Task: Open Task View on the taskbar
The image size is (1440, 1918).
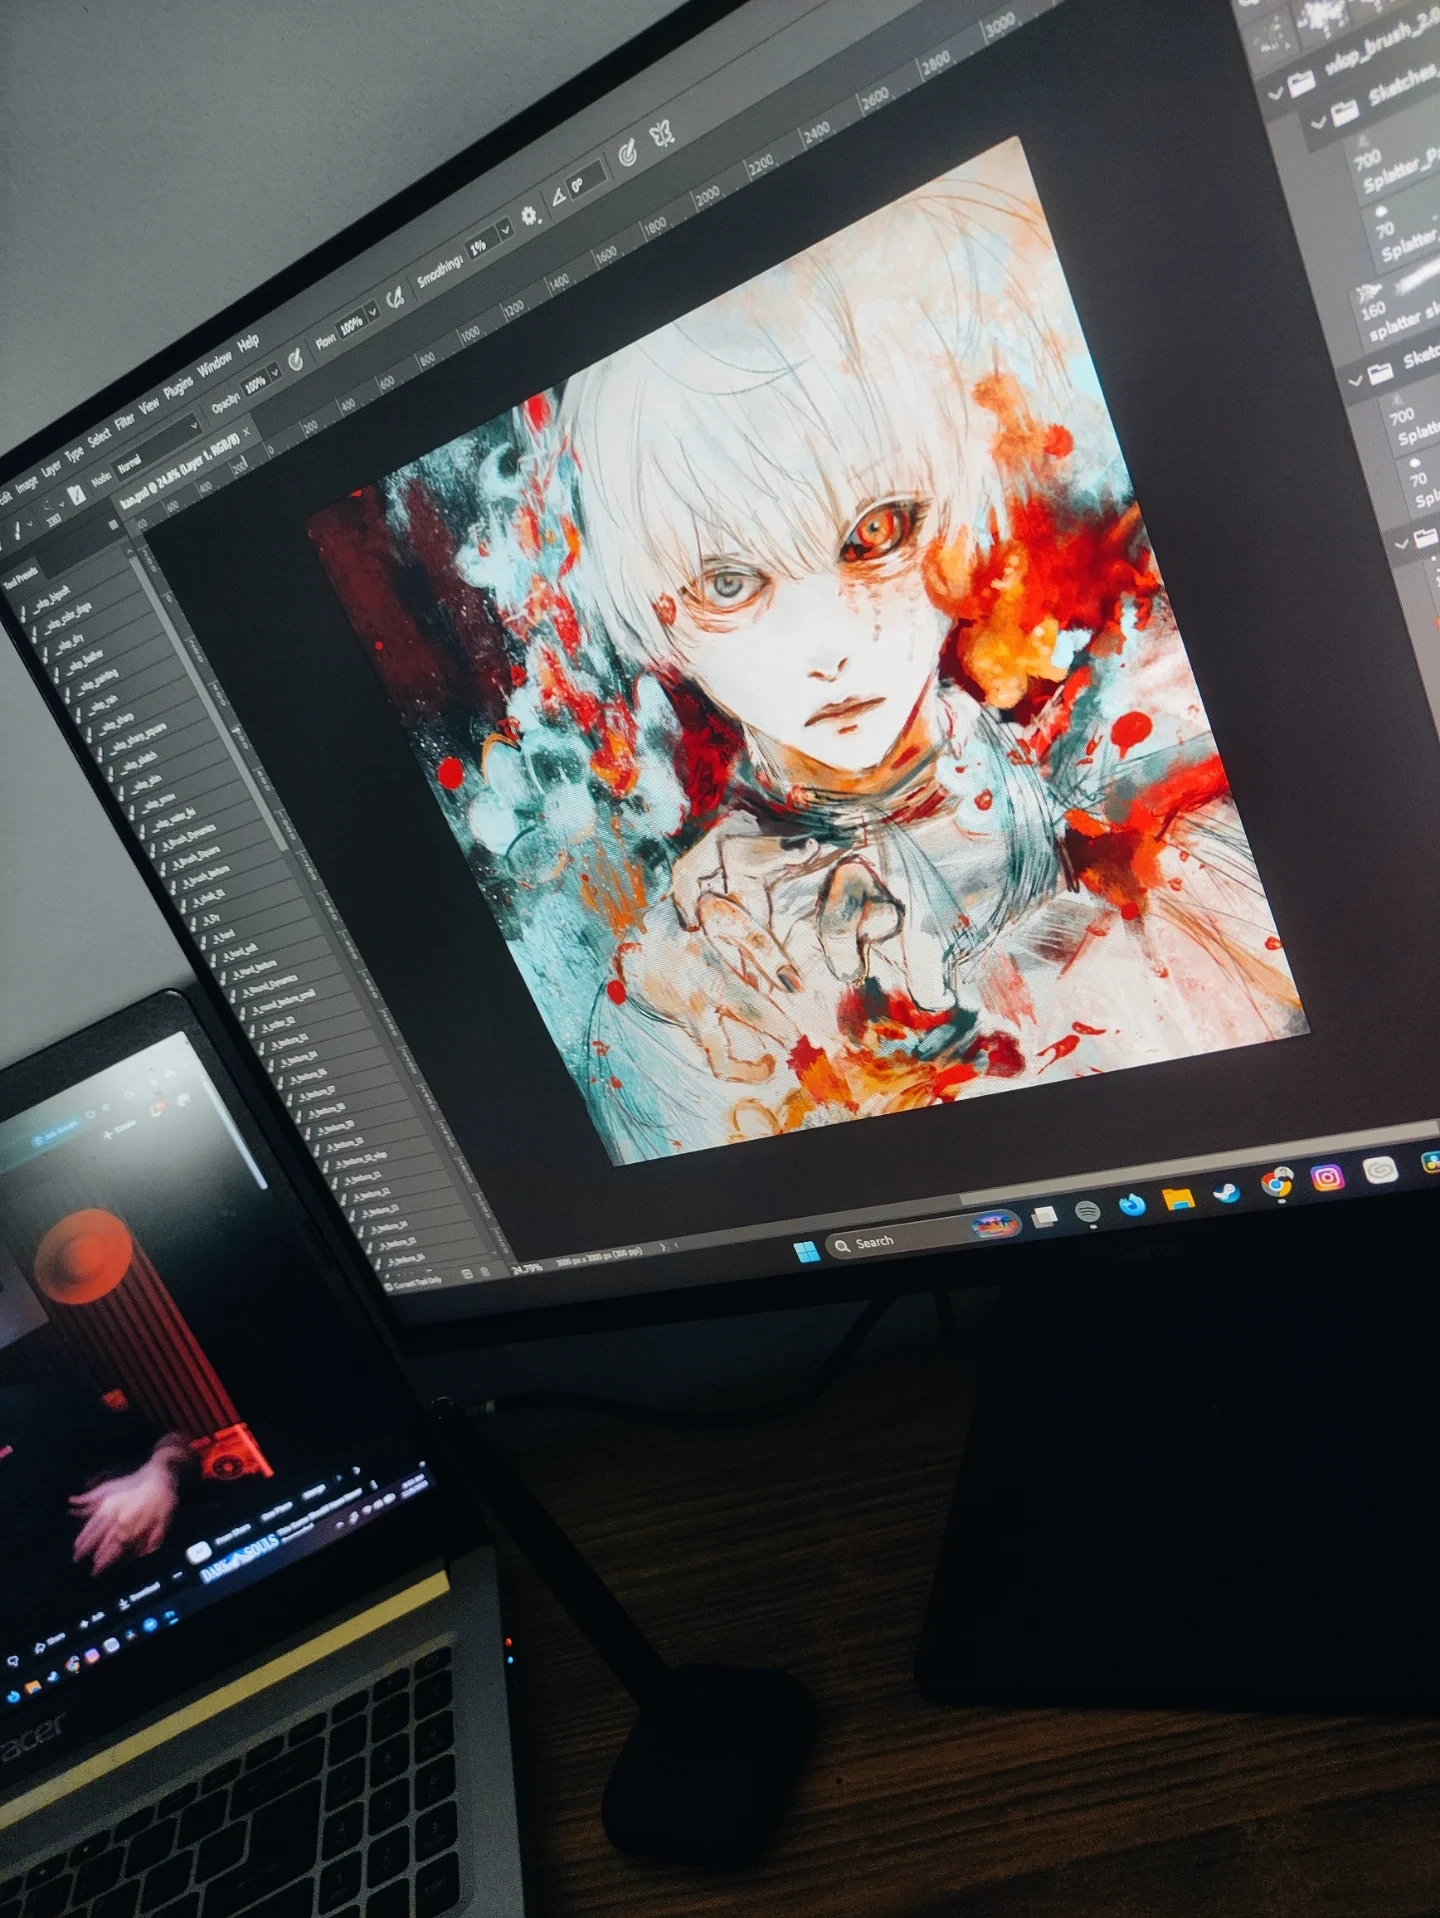Action: tap(1044, 1217)
